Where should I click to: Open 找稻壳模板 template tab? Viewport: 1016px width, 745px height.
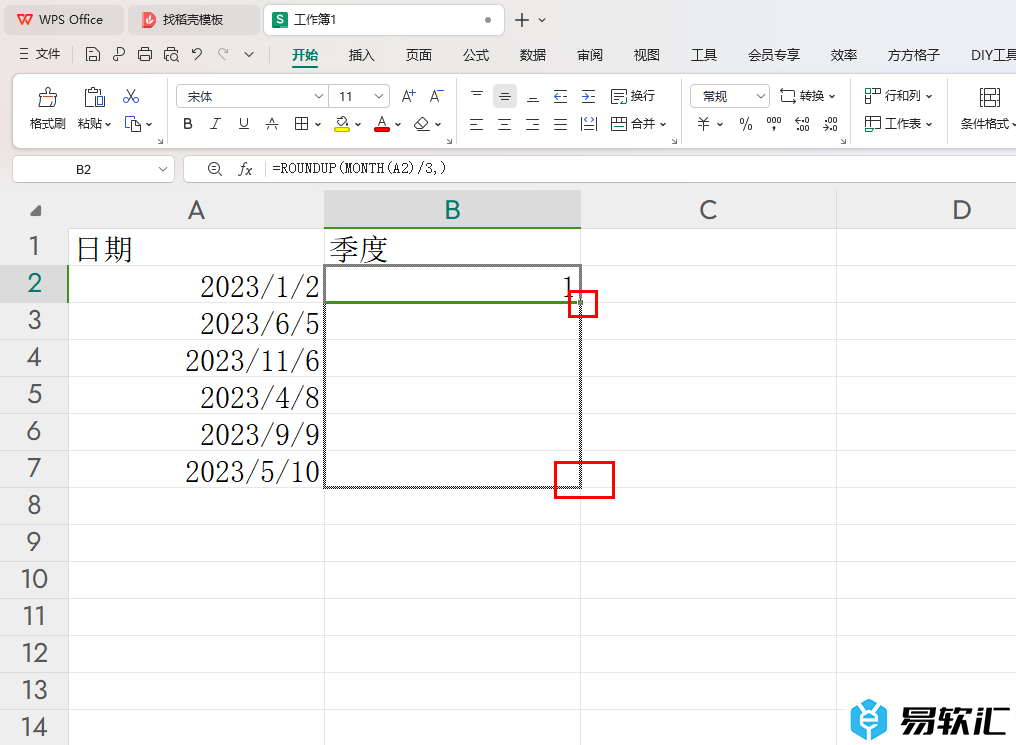coord(193,19)
